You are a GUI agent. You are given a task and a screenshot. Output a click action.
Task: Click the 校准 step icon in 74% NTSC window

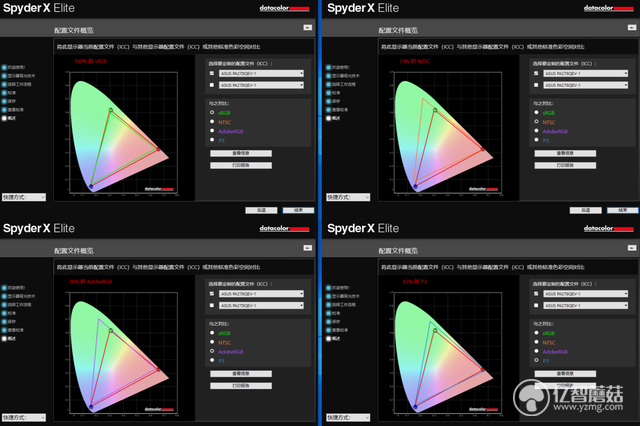[328, 93]
